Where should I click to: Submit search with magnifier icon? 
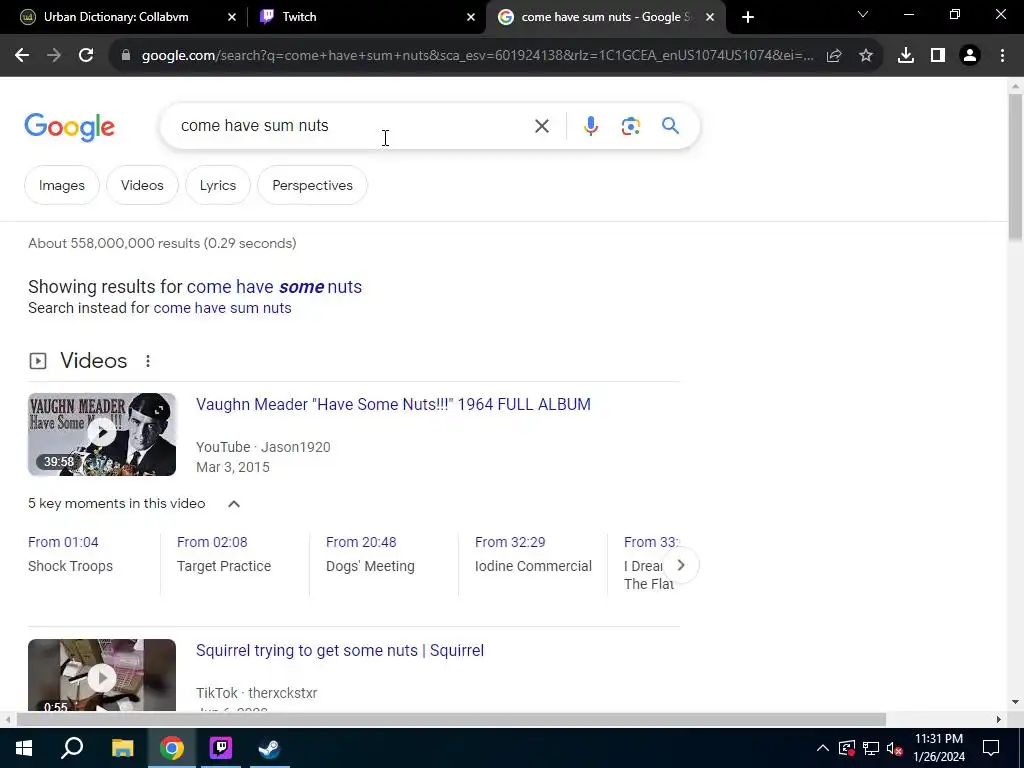click(671, 125)
